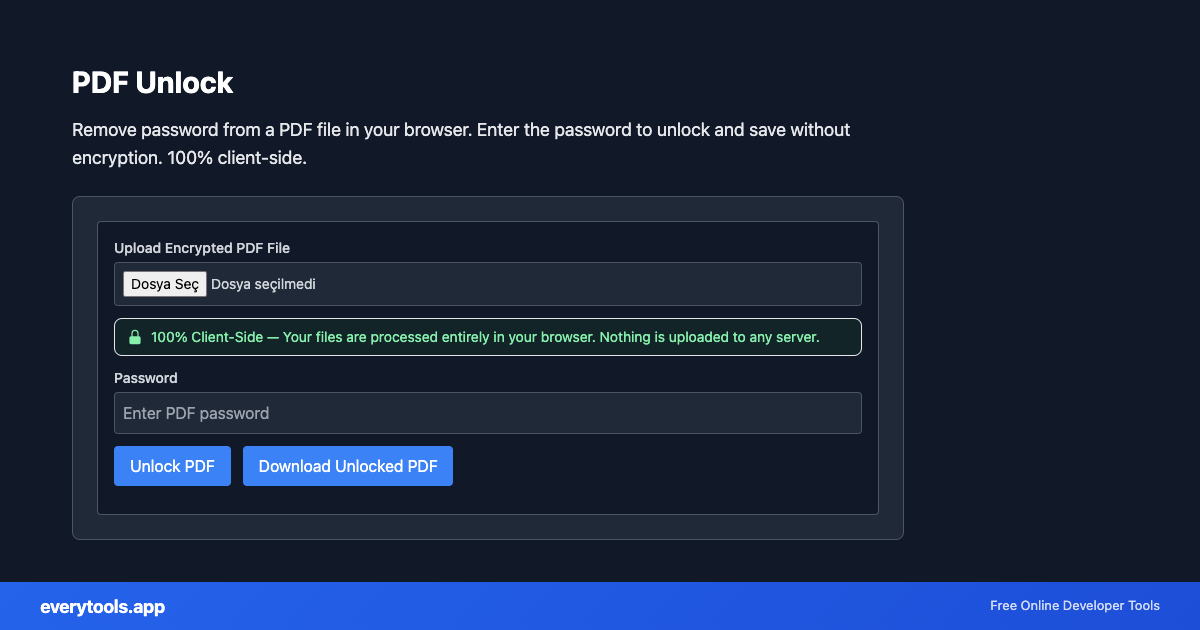Screen dimensions: 1200x630
Task: Select the Dosya Seç file picker button
Action: 164,283
